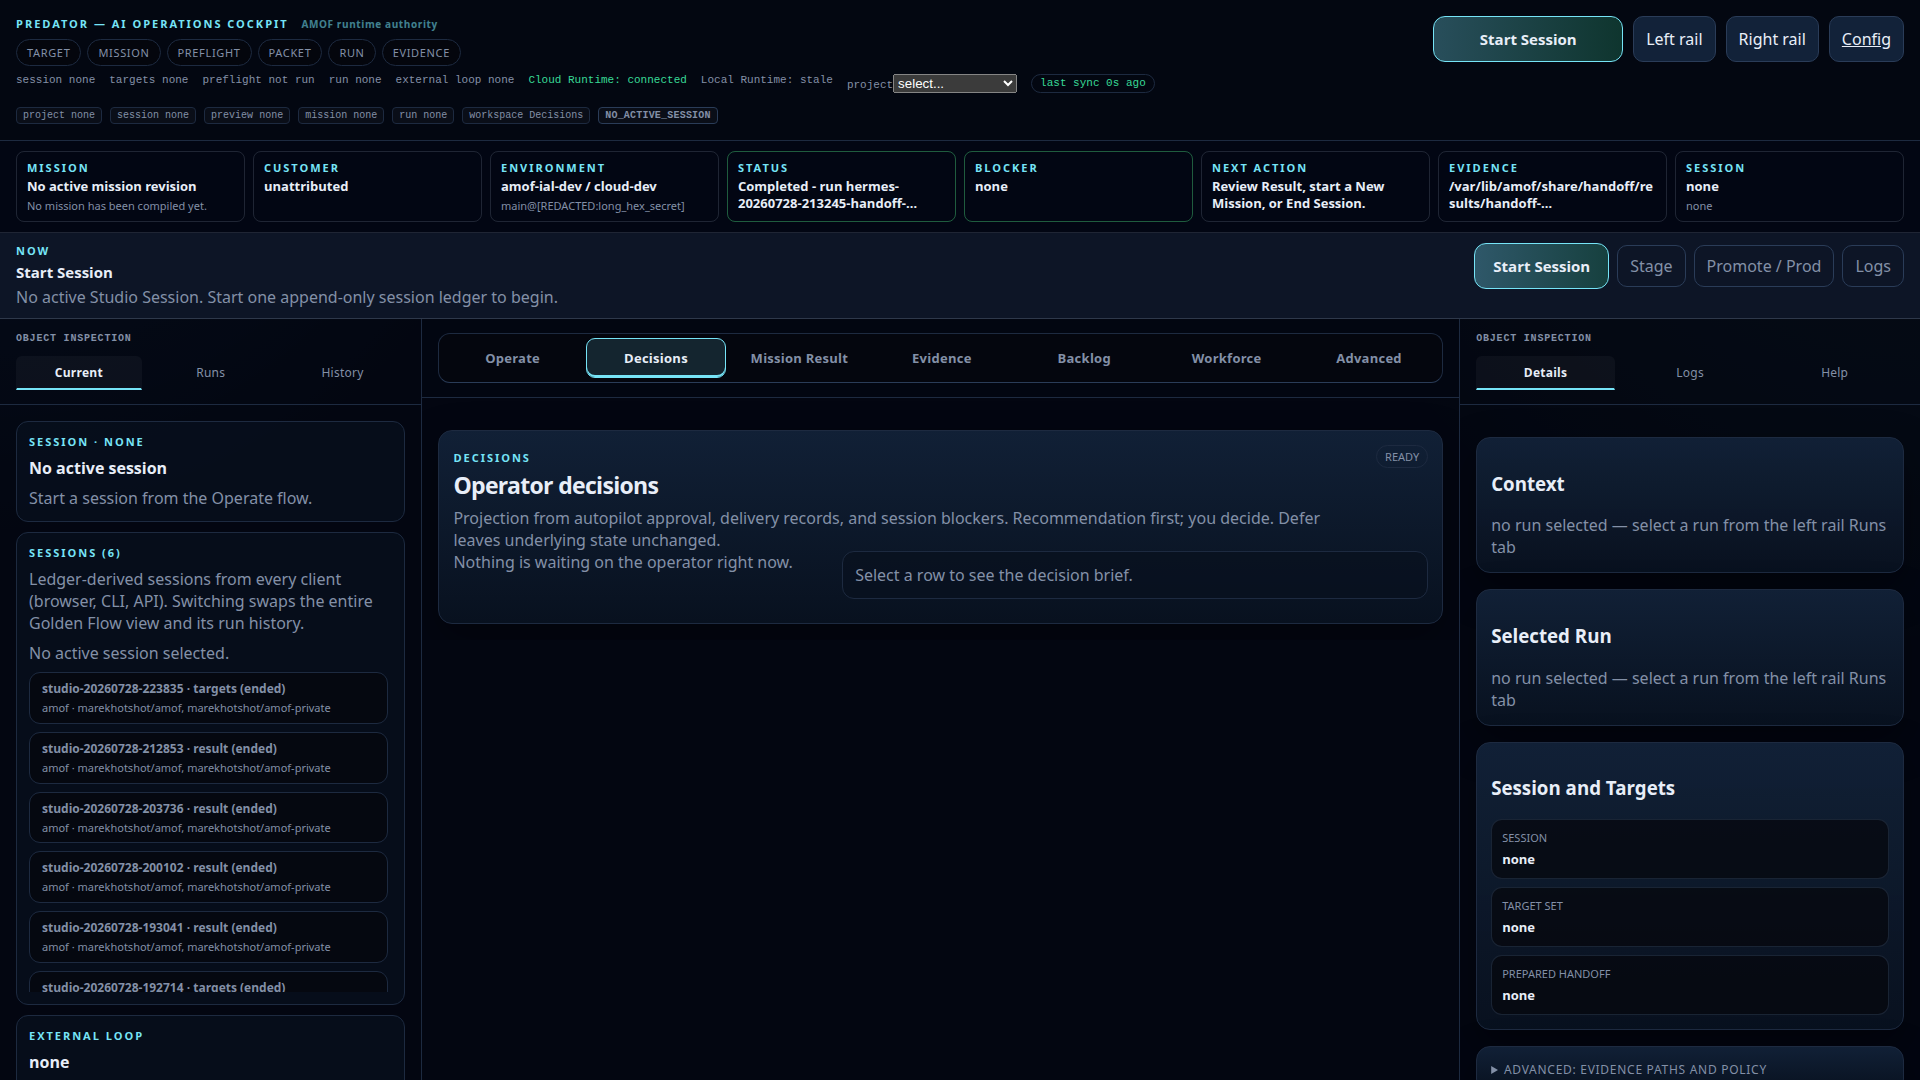Click the ENVIRONMENT amof-ial-dev card
This screenshot has width=1920, height=1080.
[x=604, y=186]
